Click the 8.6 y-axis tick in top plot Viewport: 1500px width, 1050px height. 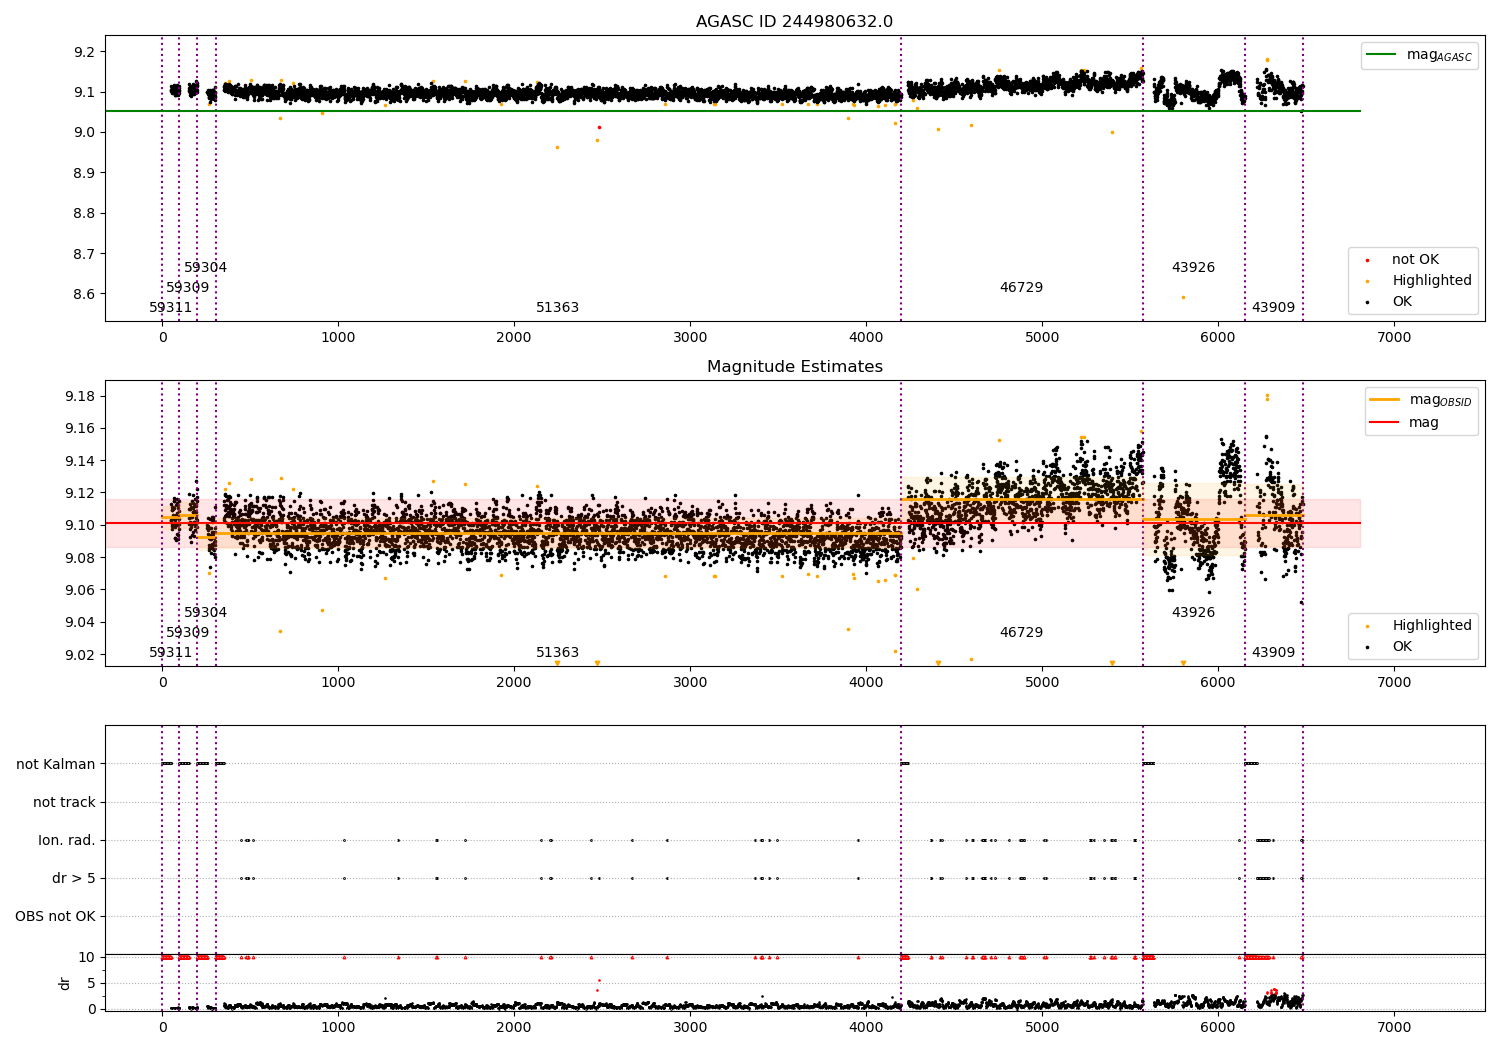[84, 294]
